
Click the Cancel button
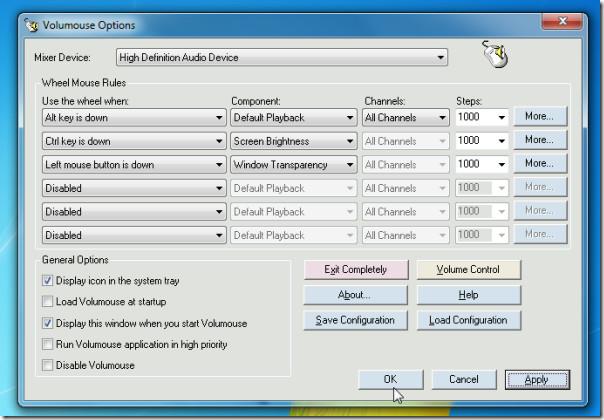tap(464, 380)
